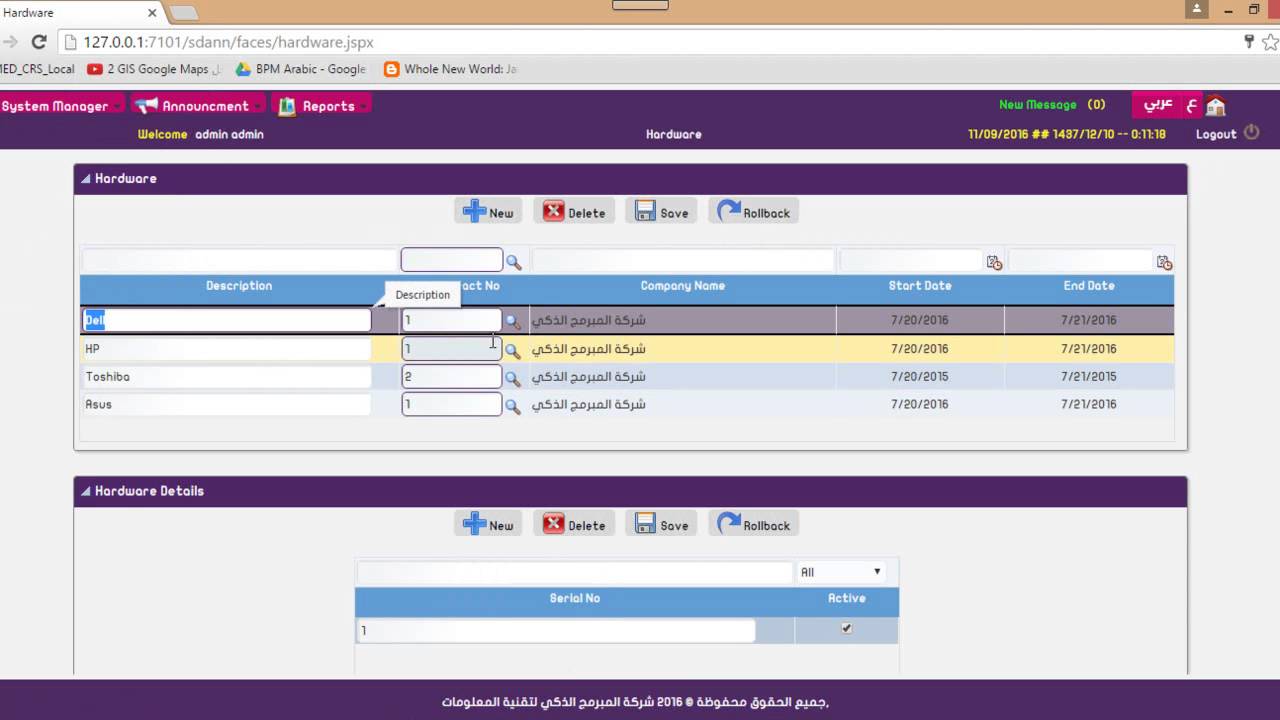The width and height of the screenshot is (1280, 720).
Task: Sort by the Start Date column header
Action: click(920, 286)
